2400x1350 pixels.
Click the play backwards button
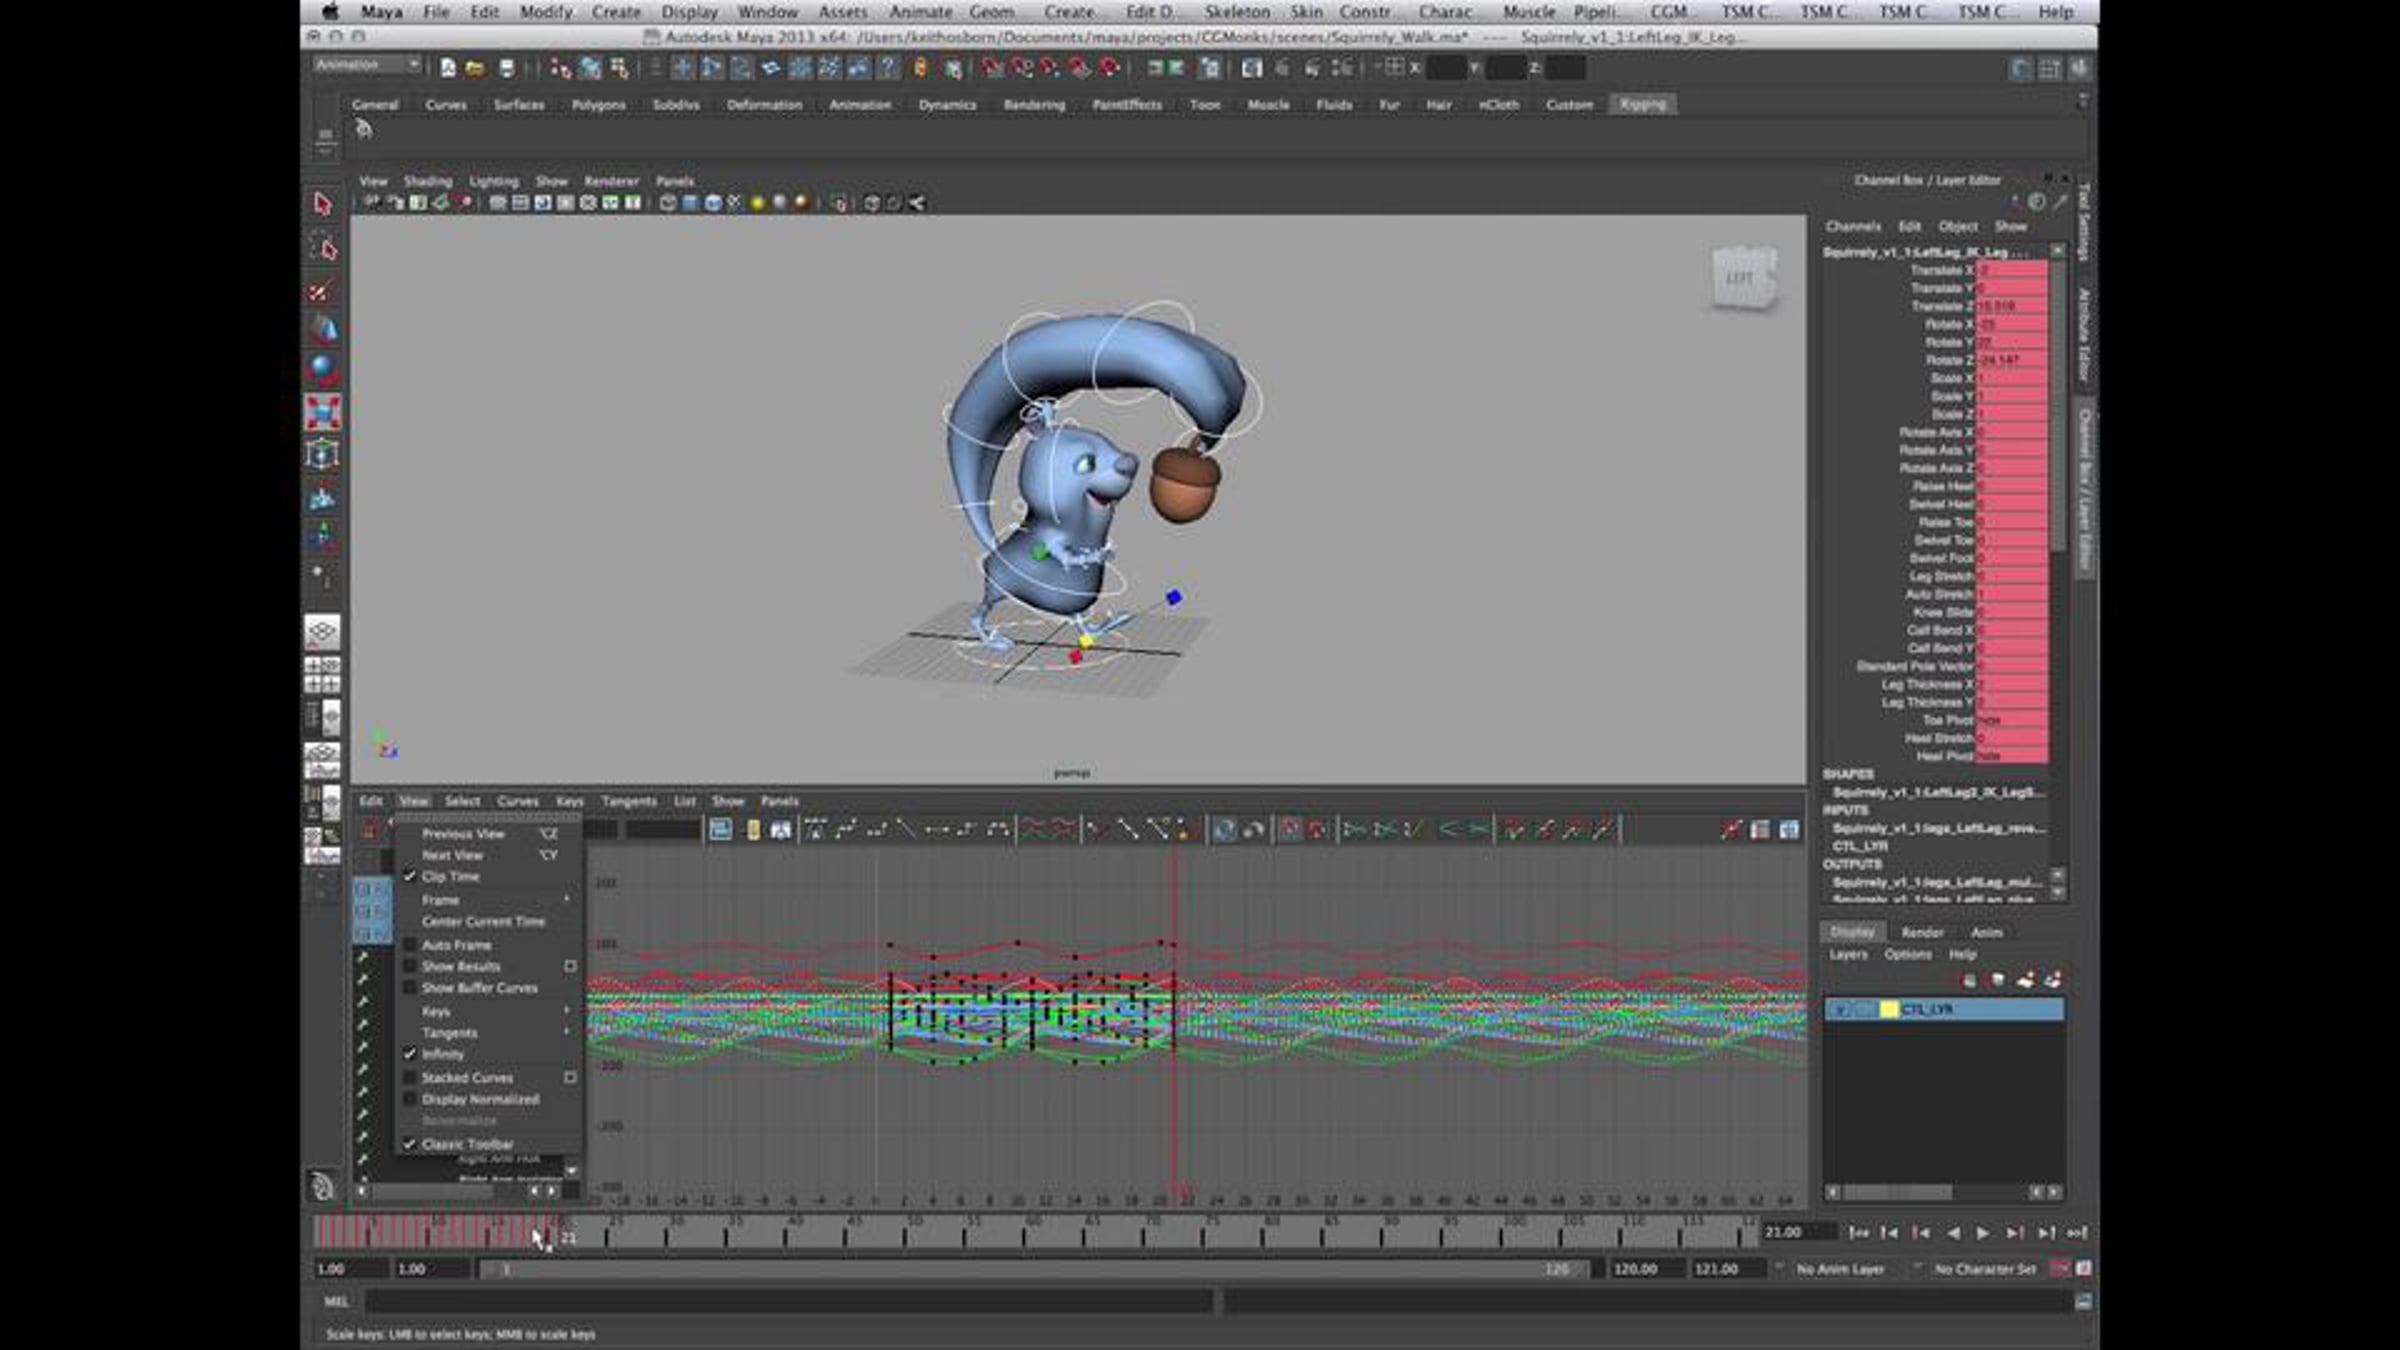[1952, 1233]
